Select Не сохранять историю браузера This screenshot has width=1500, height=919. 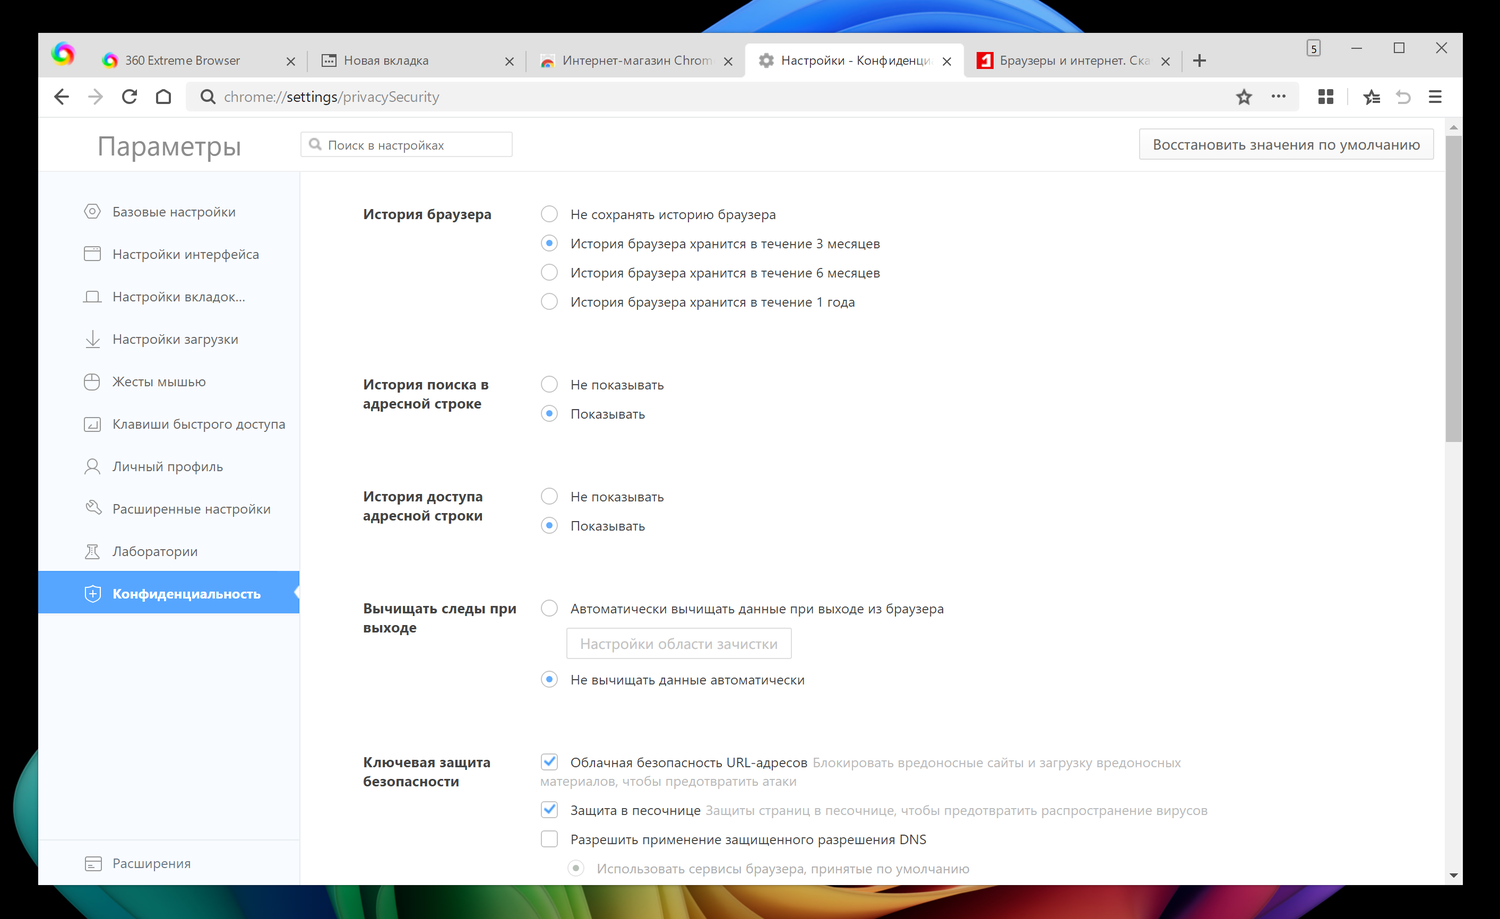click(x=549, y=214)
